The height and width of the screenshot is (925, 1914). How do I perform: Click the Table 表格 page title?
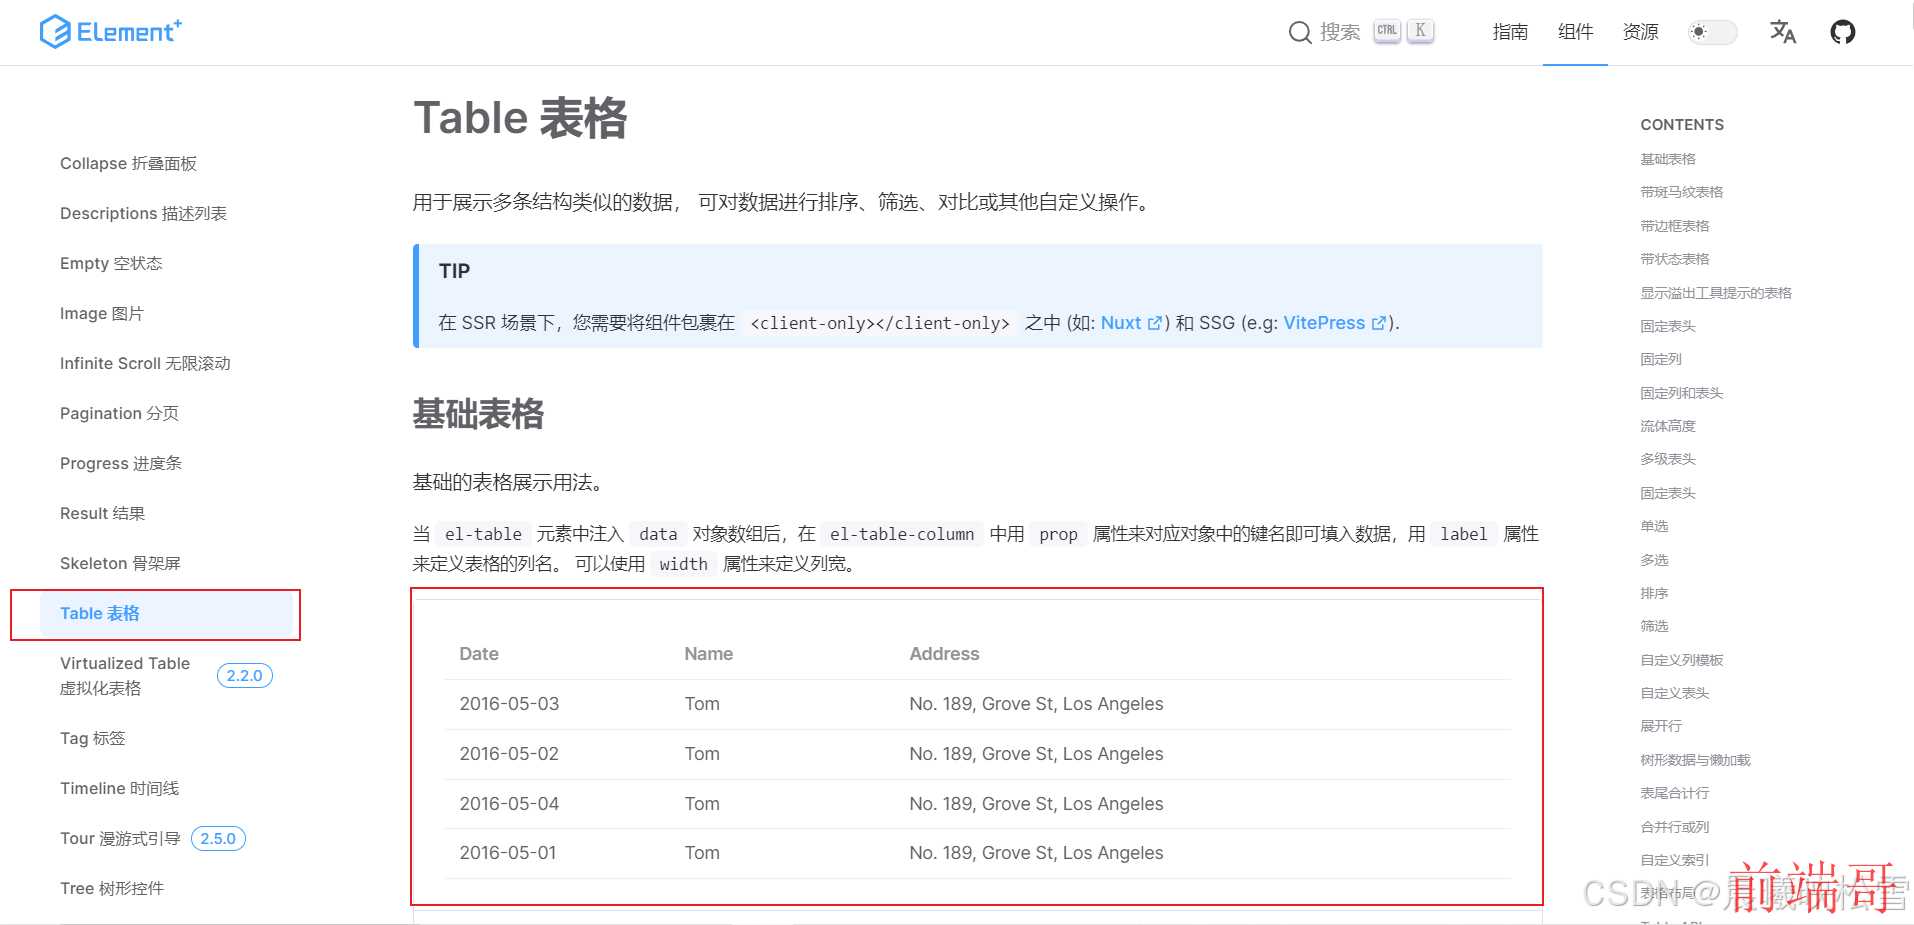pyautogui.click(x=520, y=118)
